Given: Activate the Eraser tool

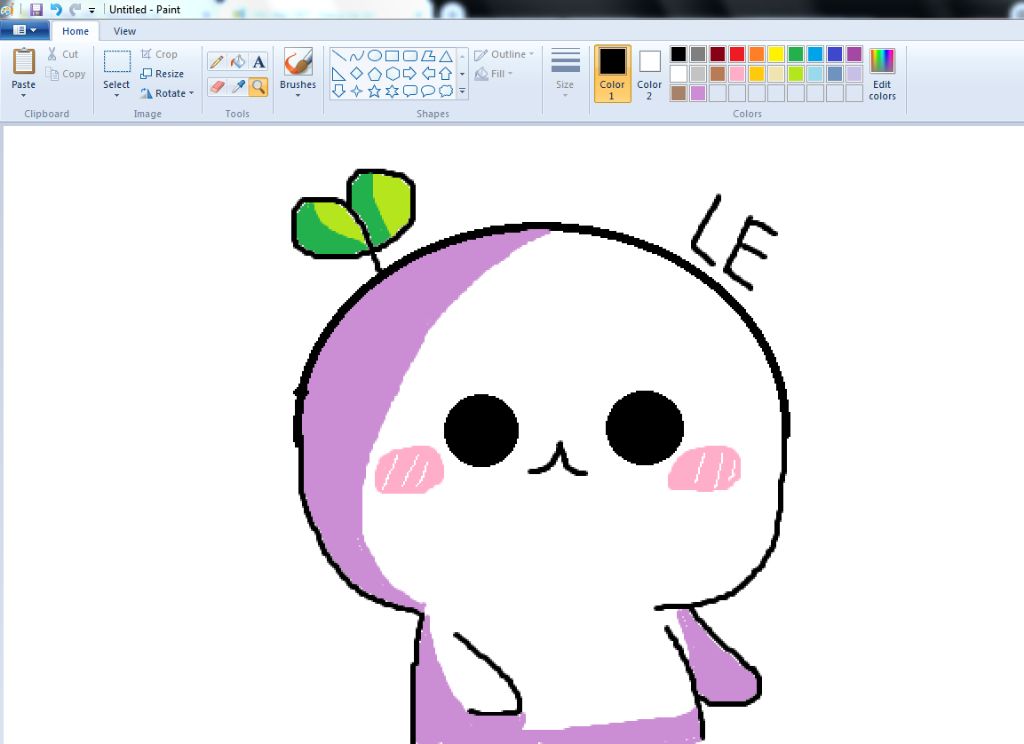Looking at the screenshot, I should [x=217, y=86].
